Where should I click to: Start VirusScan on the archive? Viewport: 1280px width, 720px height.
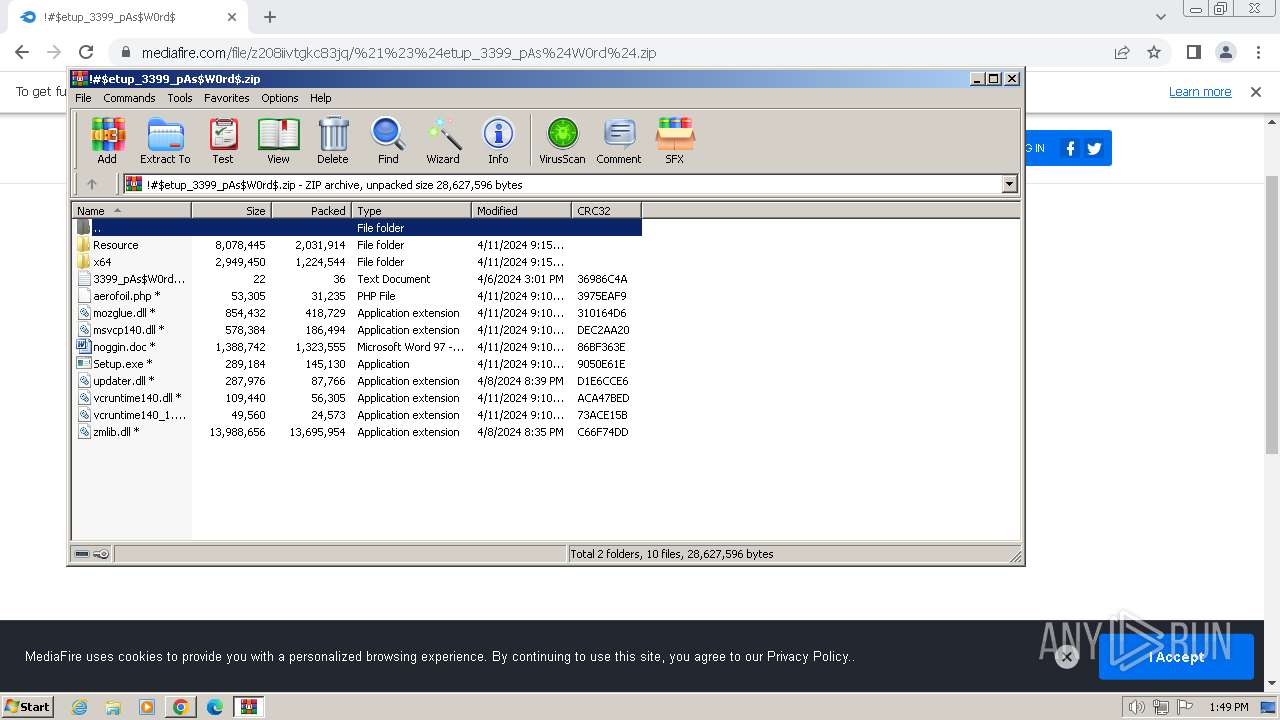pyautogui.click(x=562, y=141)
